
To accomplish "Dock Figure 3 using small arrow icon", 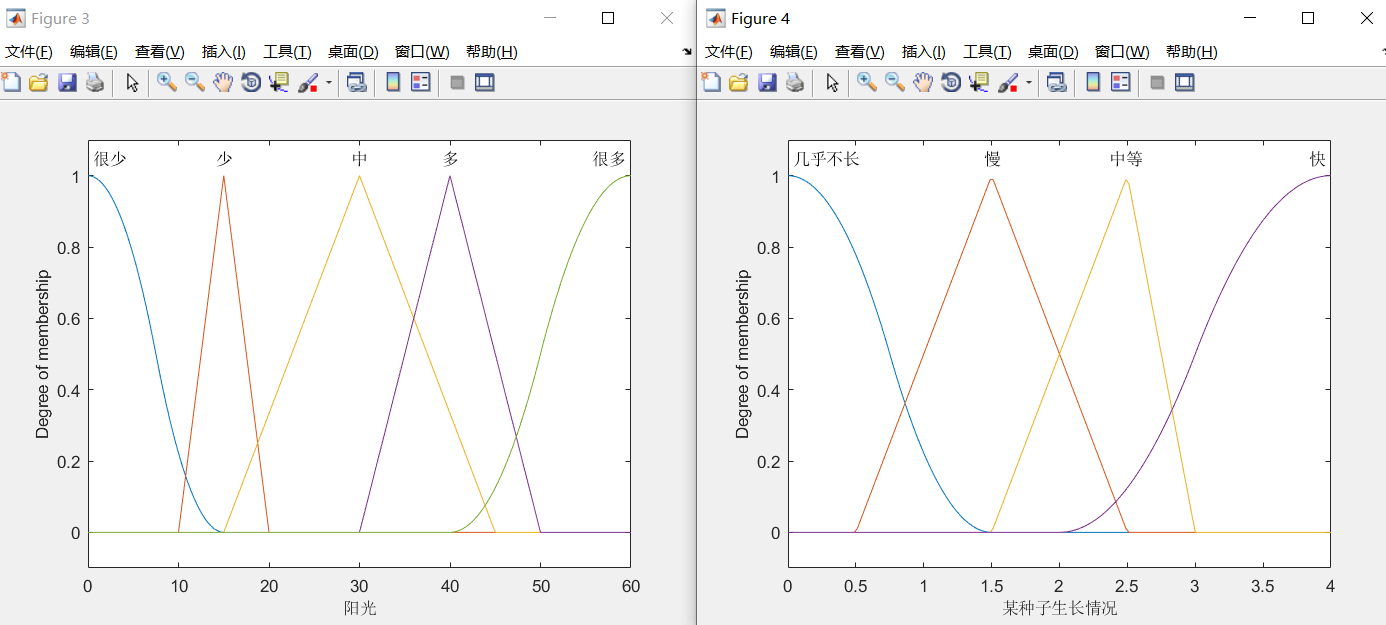I will [x=687, y=51].
